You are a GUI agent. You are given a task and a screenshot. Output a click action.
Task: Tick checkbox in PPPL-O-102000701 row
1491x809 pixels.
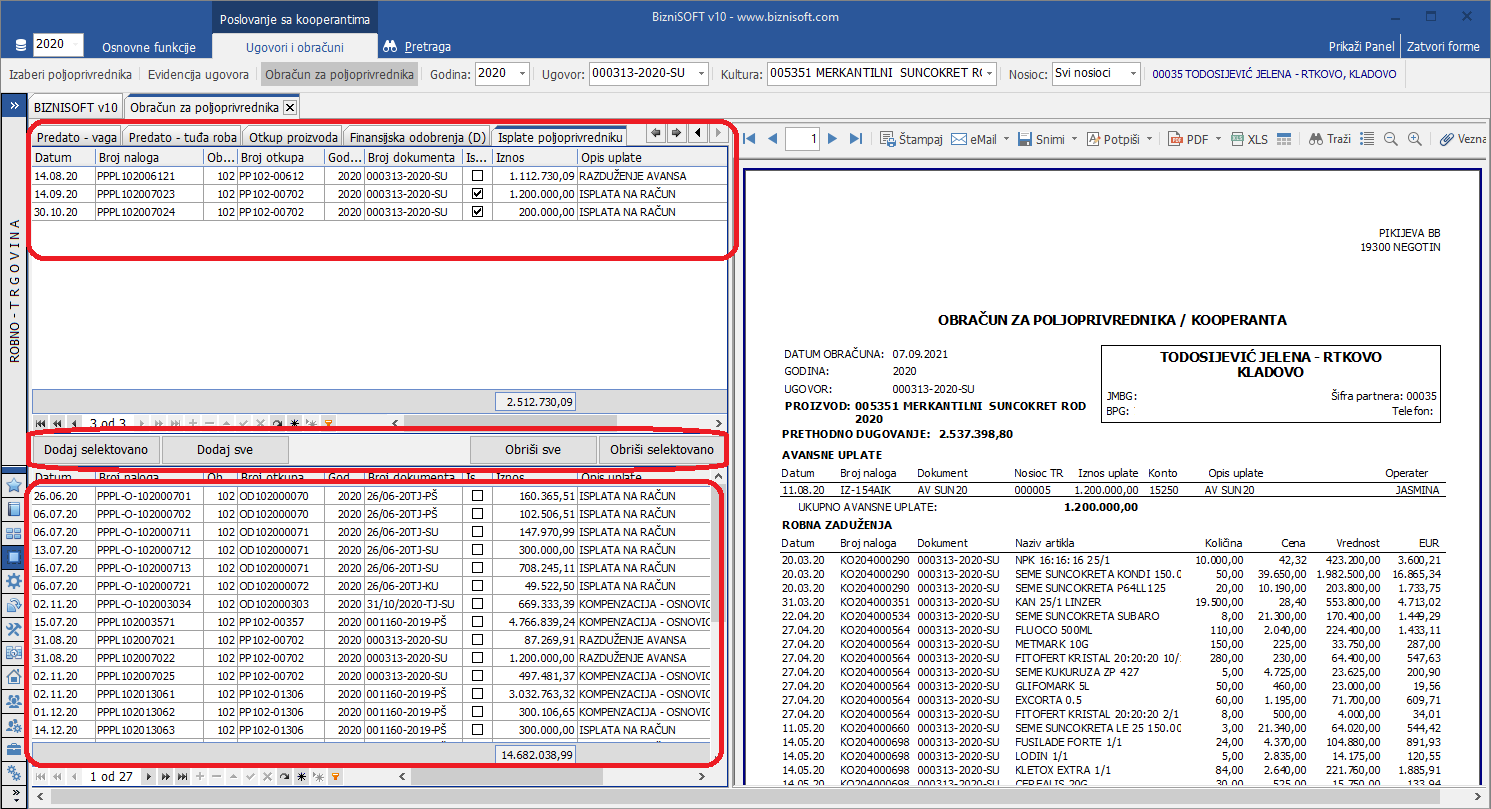pyautogui.click(x=477, y=496)
